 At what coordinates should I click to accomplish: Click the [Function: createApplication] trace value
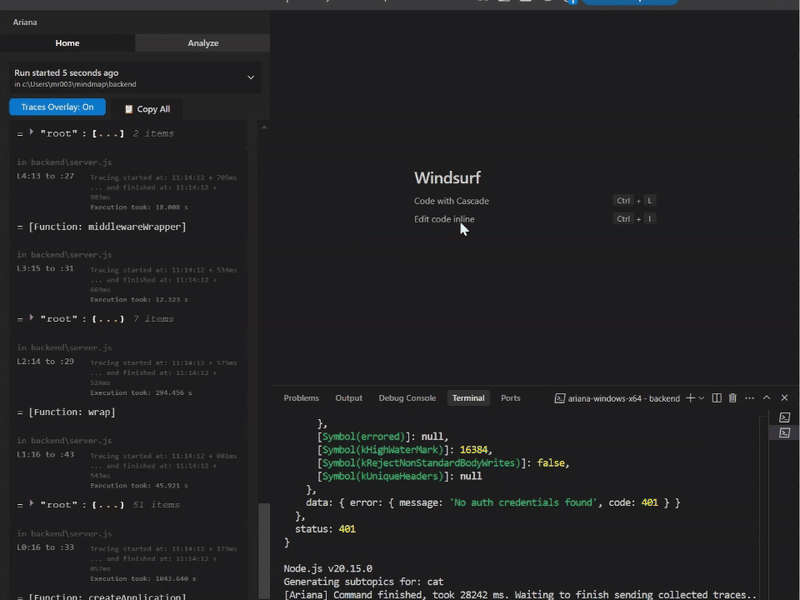click(107, 596)
